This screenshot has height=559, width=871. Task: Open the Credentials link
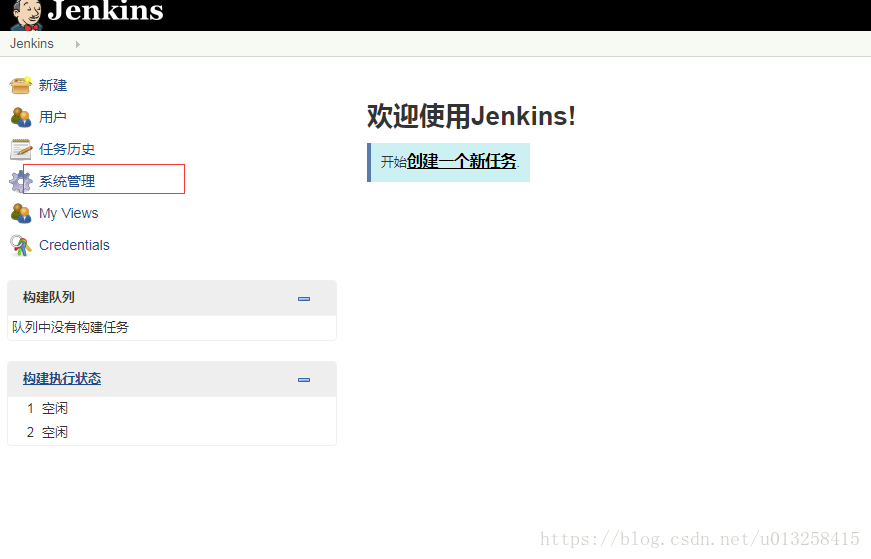tap(74, 245)
